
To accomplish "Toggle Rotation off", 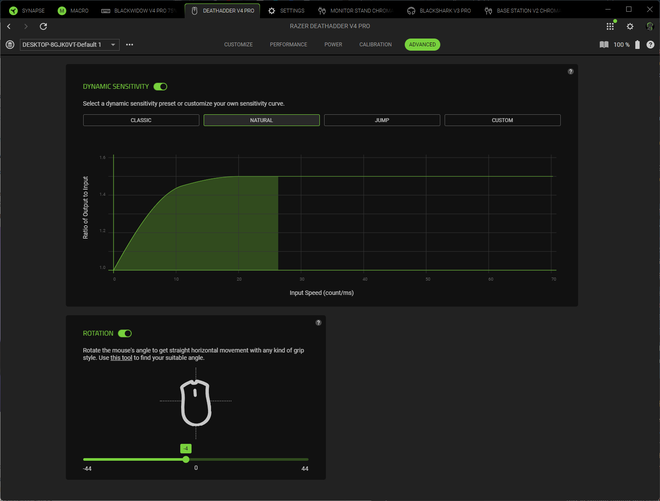I will [x=125, y=333].
